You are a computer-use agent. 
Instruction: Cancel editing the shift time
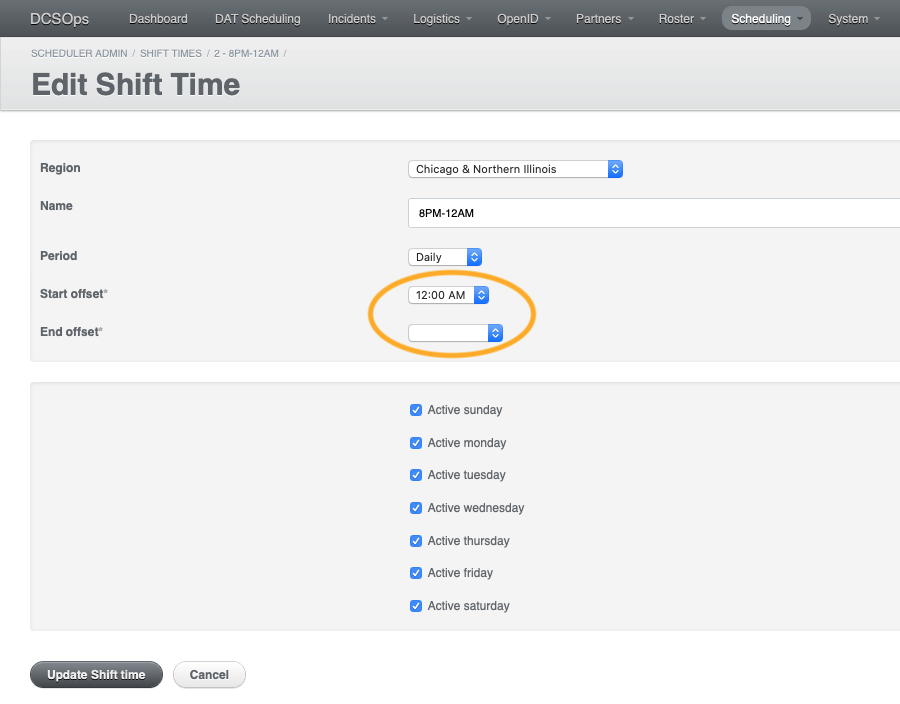pos(209,674)
